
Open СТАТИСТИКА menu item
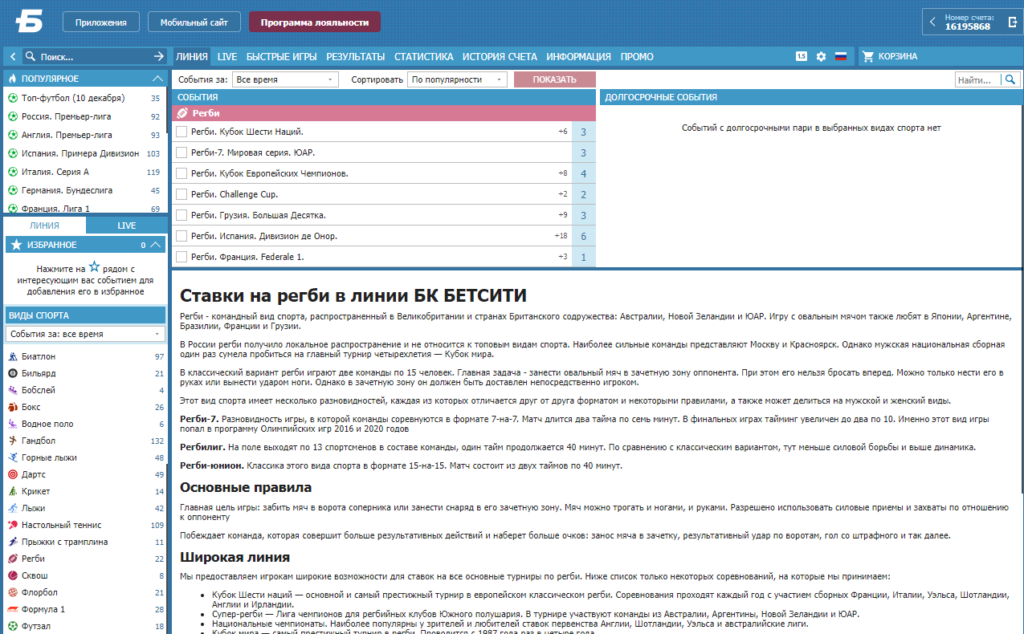tap(424, 57)
